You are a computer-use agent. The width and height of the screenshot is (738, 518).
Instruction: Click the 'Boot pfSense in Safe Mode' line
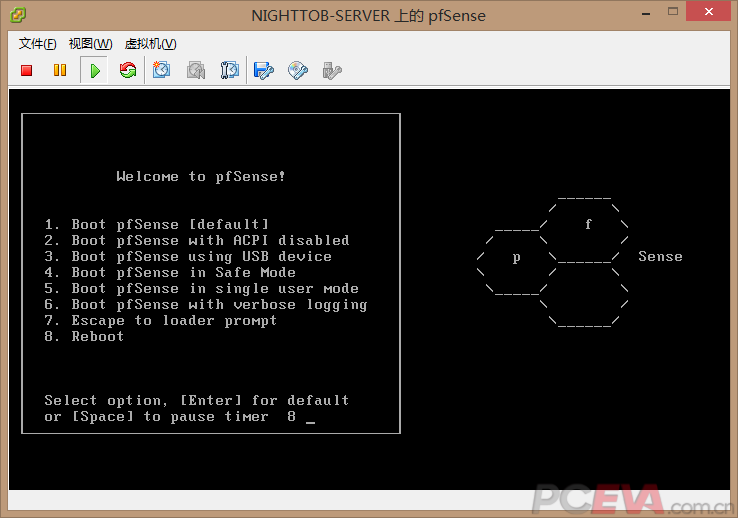[170, 272]
